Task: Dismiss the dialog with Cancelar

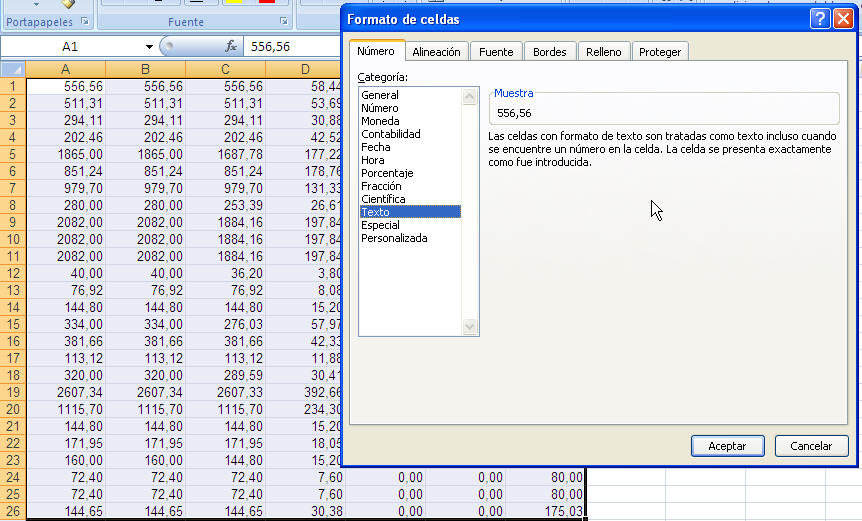Action: [811, 446]
